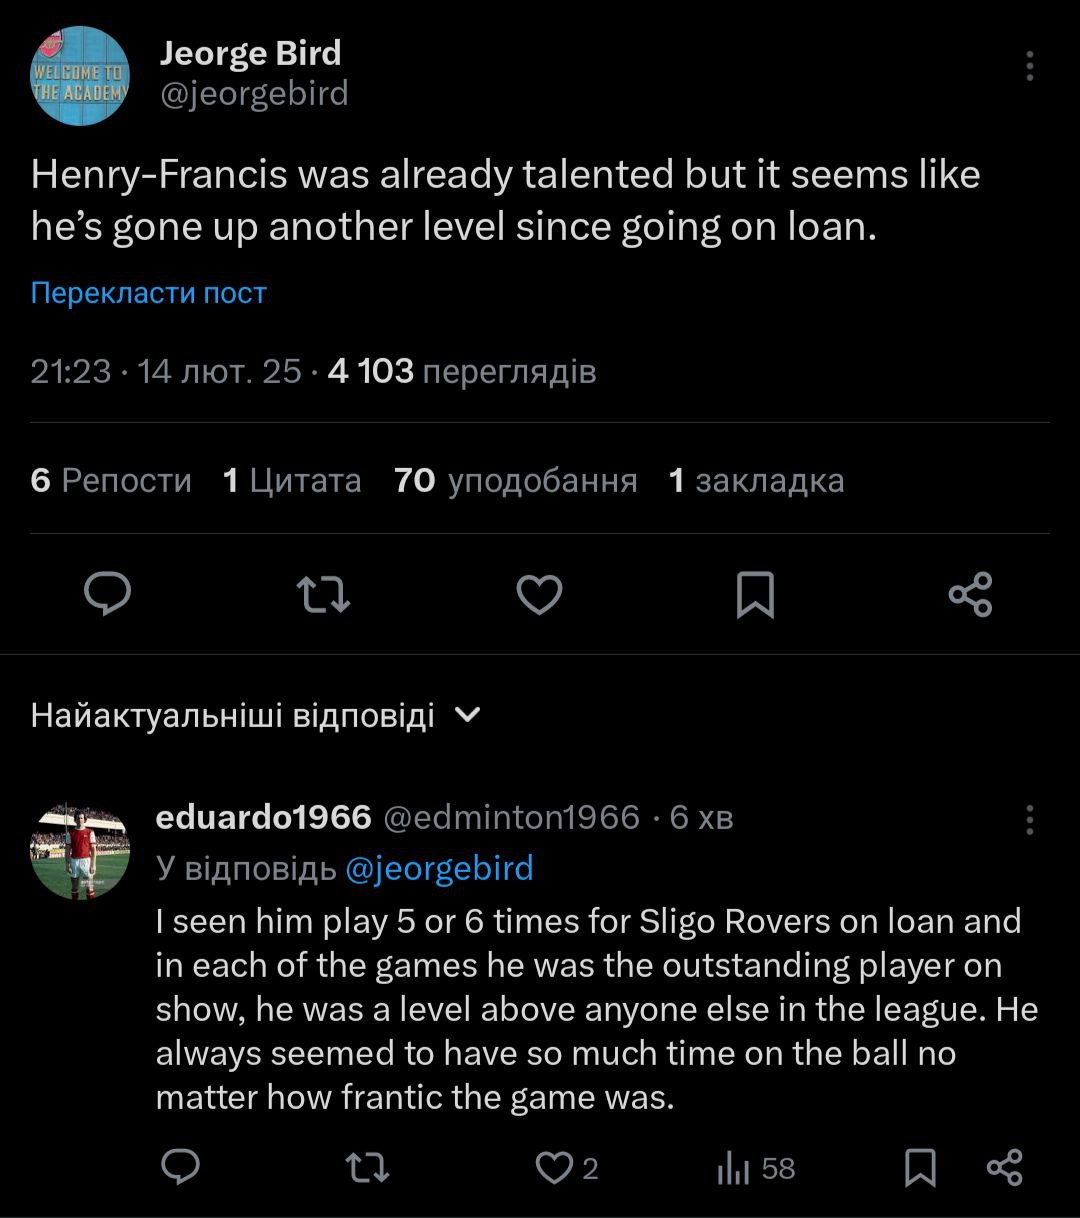Repost the Henry-Francis post

(x=324, y=594)
